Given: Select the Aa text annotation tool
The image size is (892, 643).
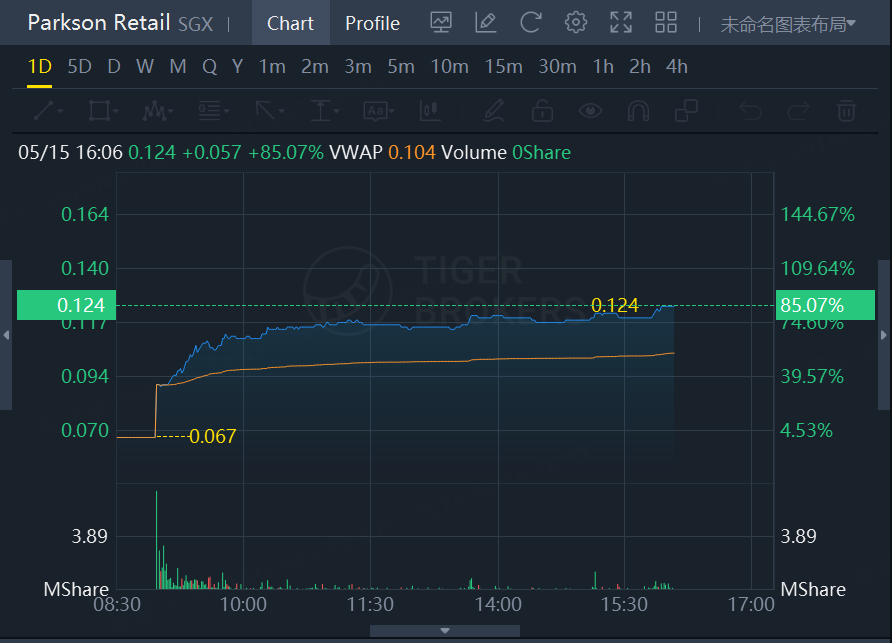Looking at the screenshot, I should tap(375, 111).
